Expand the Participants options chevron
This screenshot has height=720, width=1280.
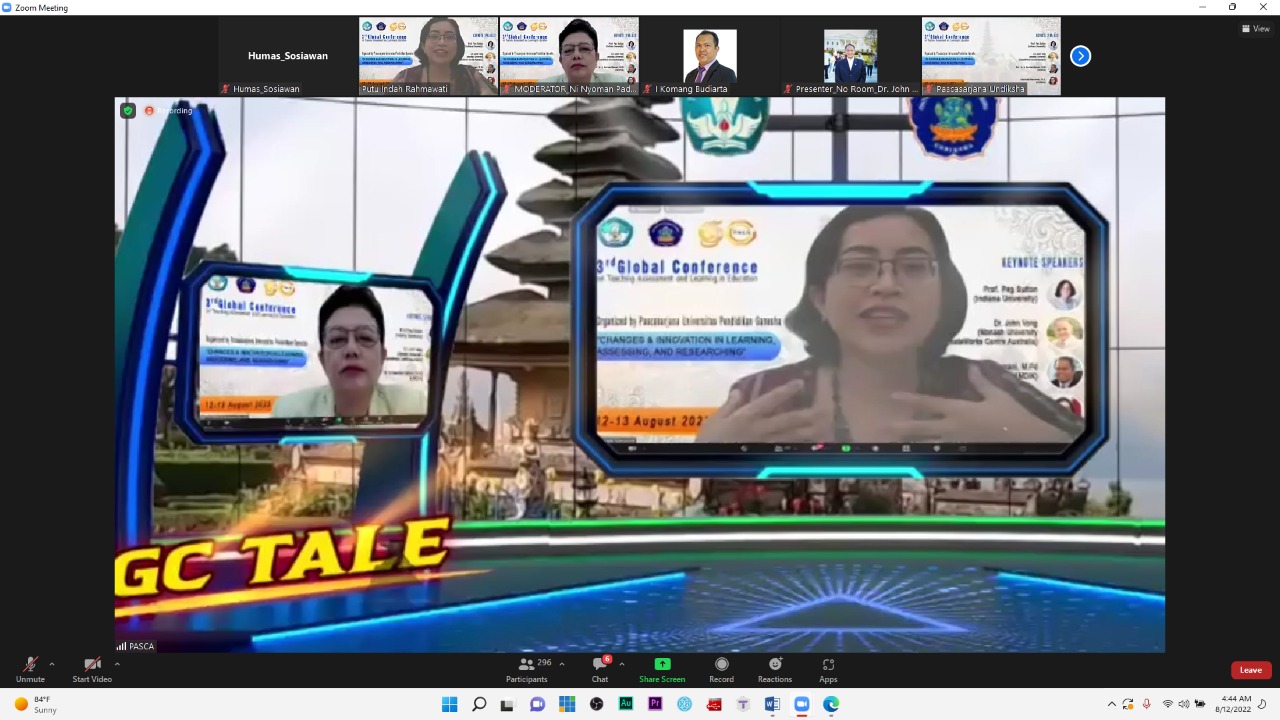(x=561, y=664)
